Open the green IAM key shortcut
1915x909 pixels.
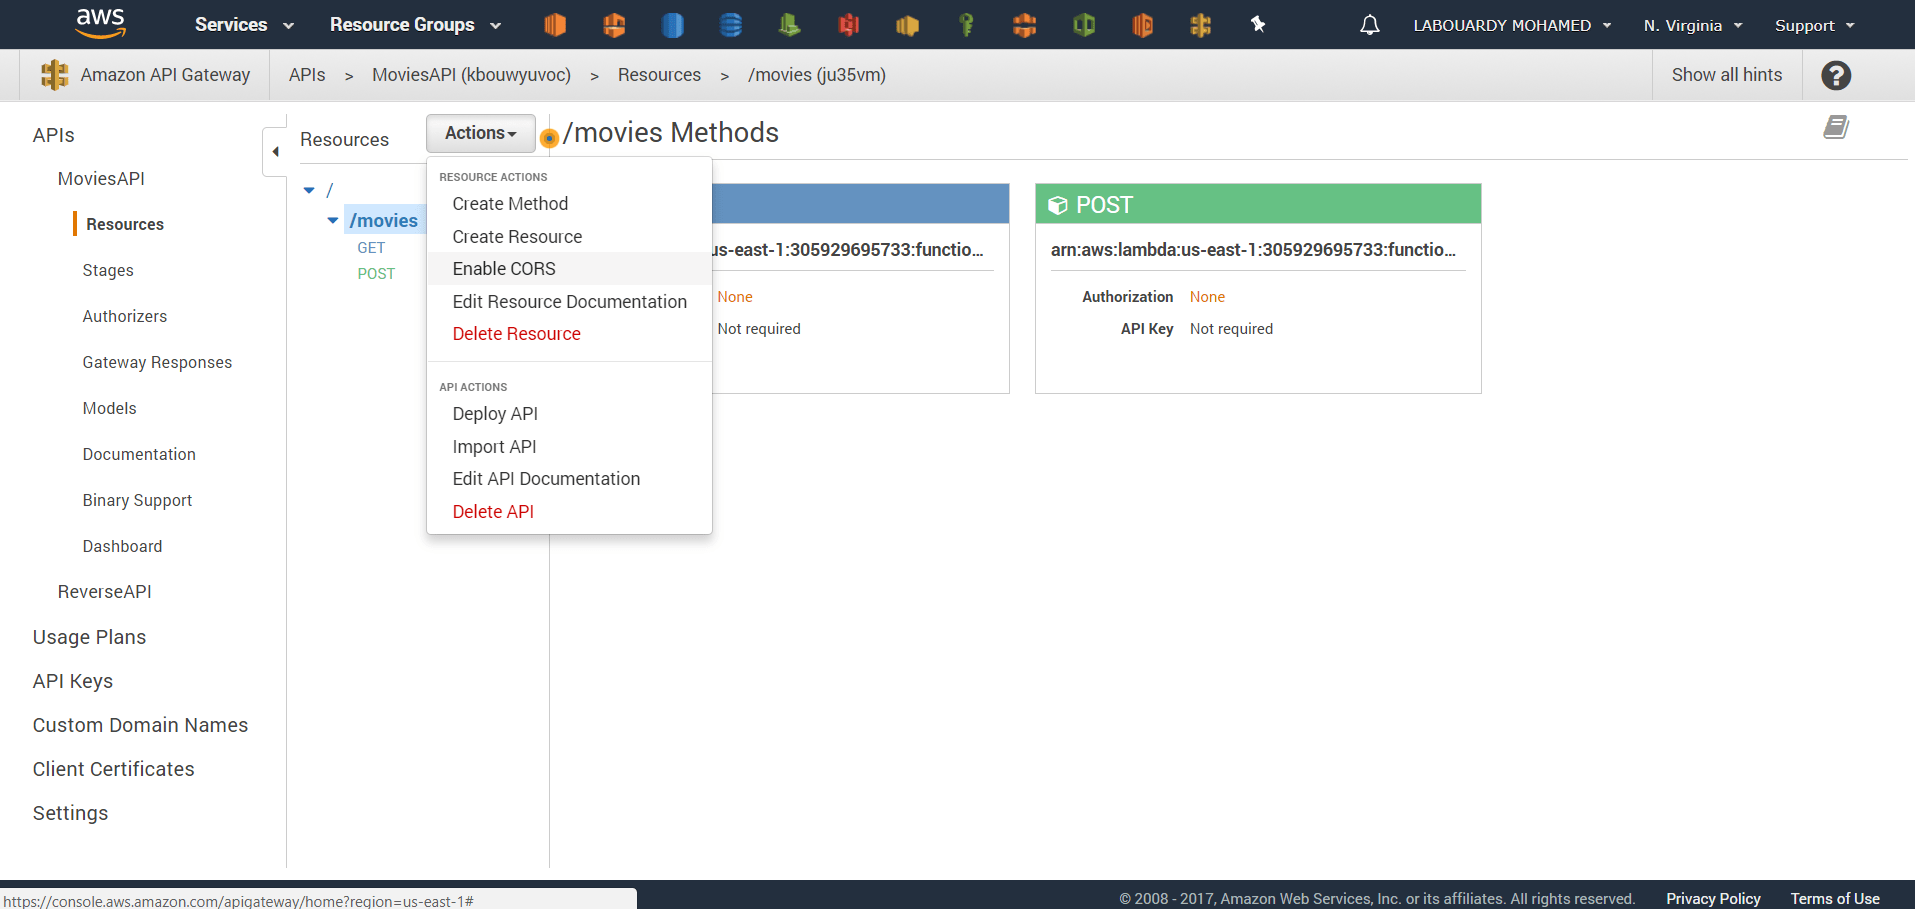click(966, 25)
